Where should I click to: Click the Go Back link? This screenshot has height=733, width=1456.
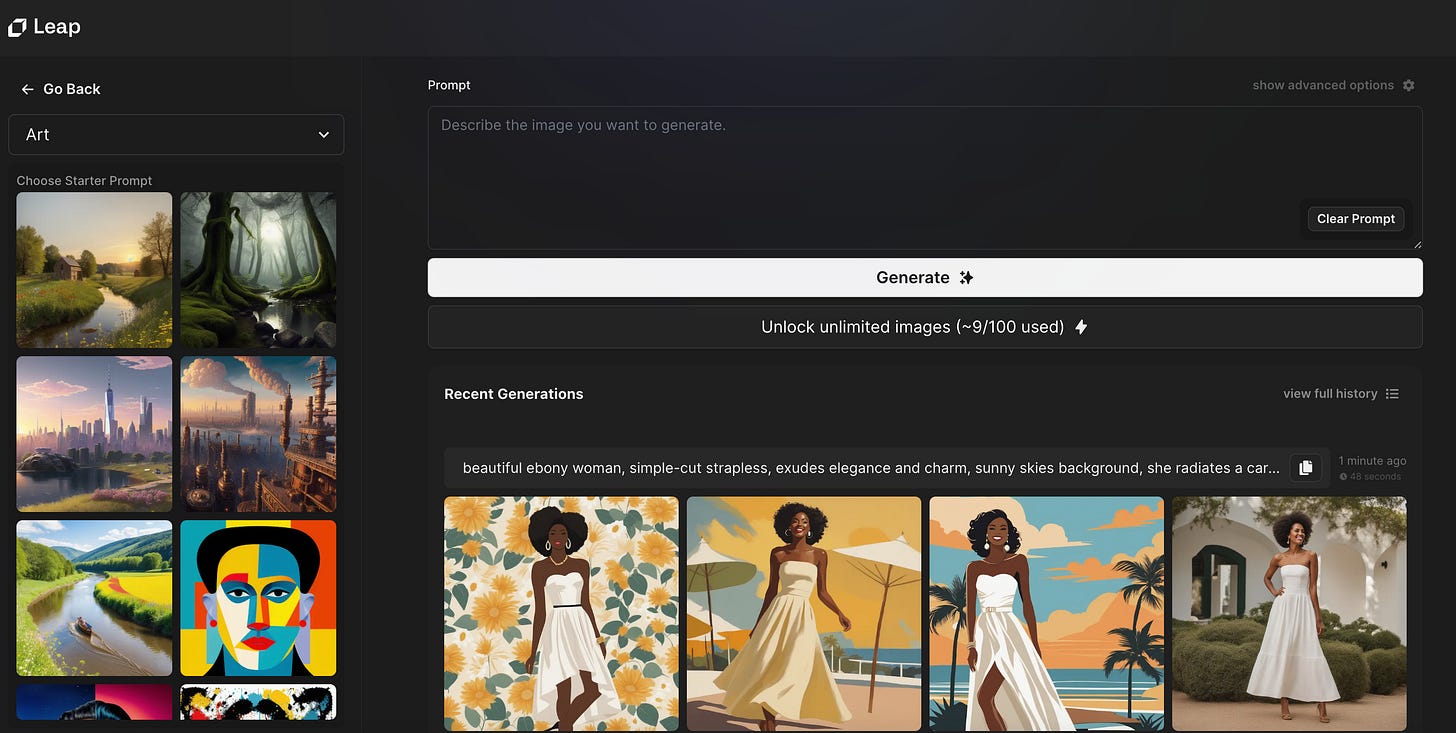[72, 89]
